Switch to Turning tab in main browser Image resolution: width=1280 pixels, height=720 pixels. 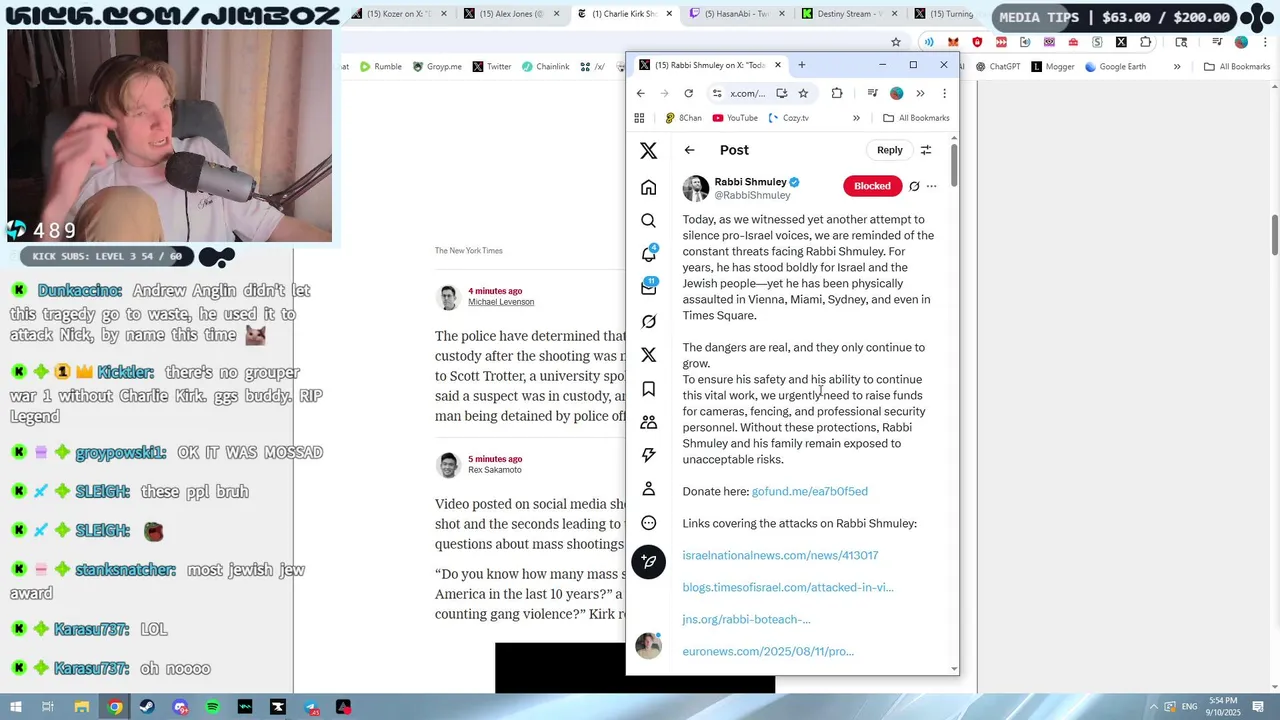click(945, 14)
